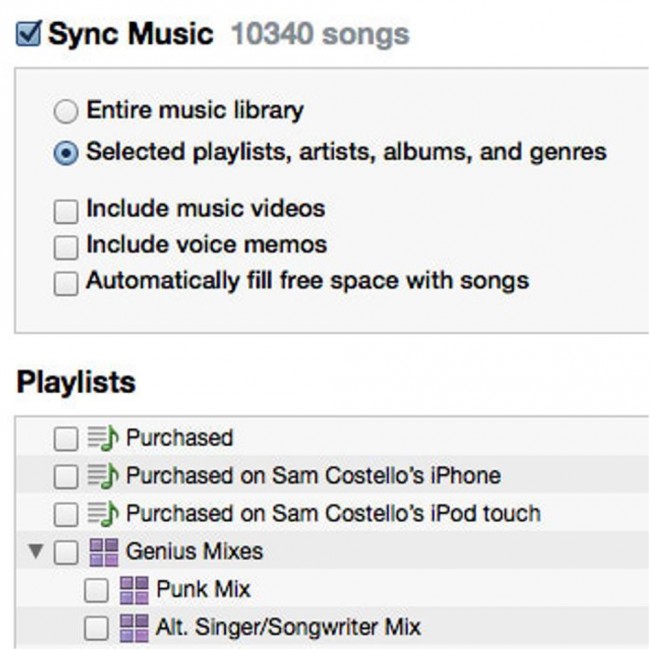Collapse the Genius Mixes disclosure triangle
Image resolution: width=650 pixels, height=650 pixels.
coord(36,551)
